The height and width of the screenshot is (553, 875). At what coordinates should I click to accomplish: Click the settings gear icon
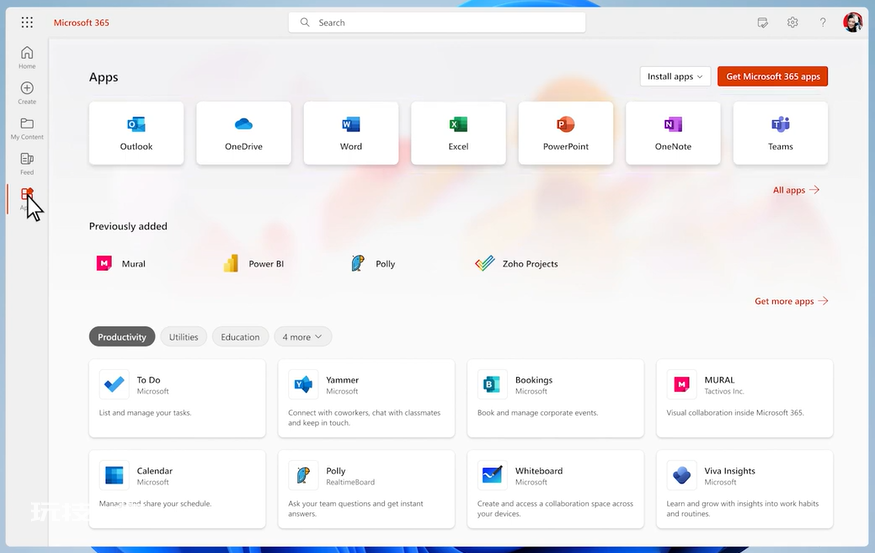pyautogui.click(x=792, y=22)
